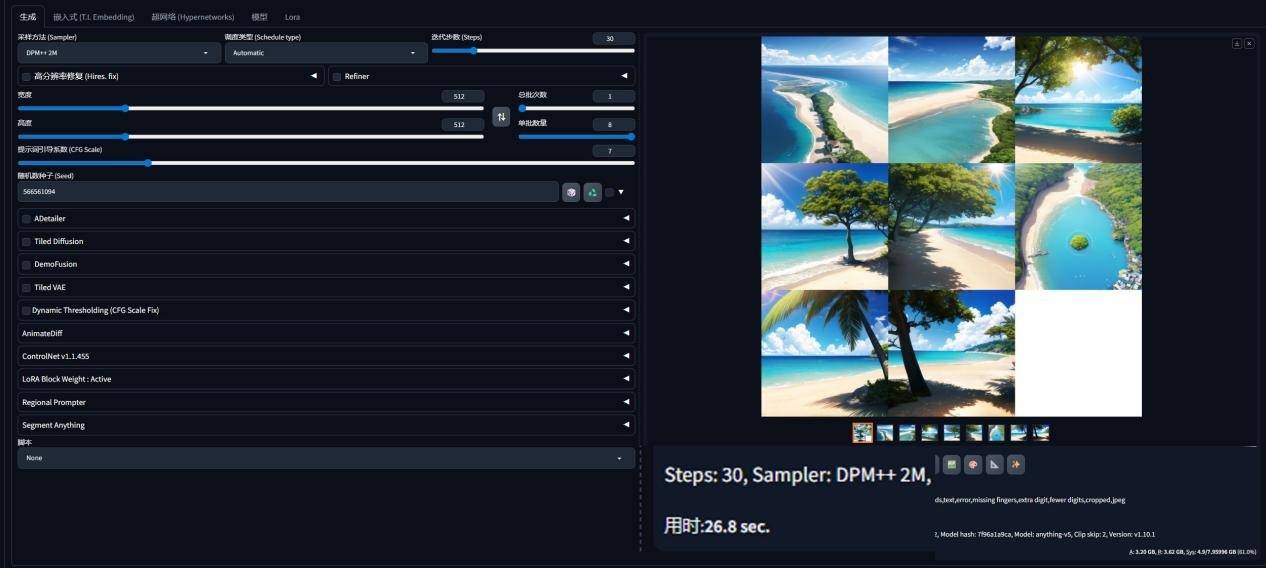Click the dice random seed button
Viewport: 1266px width, 568px height.
pos(571,192)
